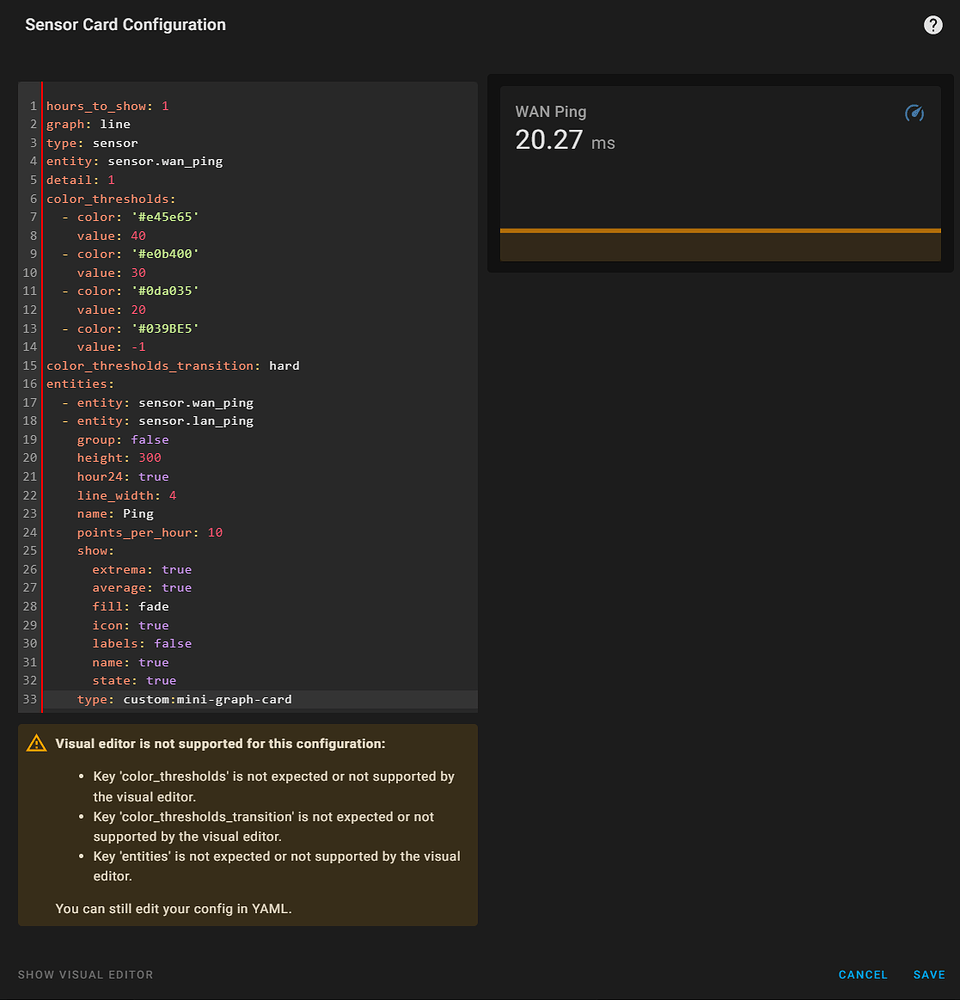Click the gauge icon on WAN Ping card

click(914, 114)
